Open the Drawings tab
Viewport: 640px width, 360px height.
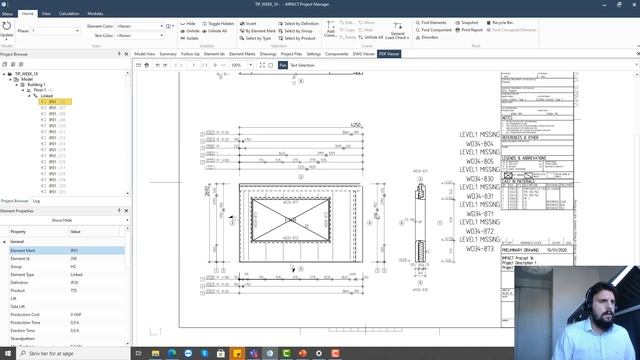click(x=268, y=54)
